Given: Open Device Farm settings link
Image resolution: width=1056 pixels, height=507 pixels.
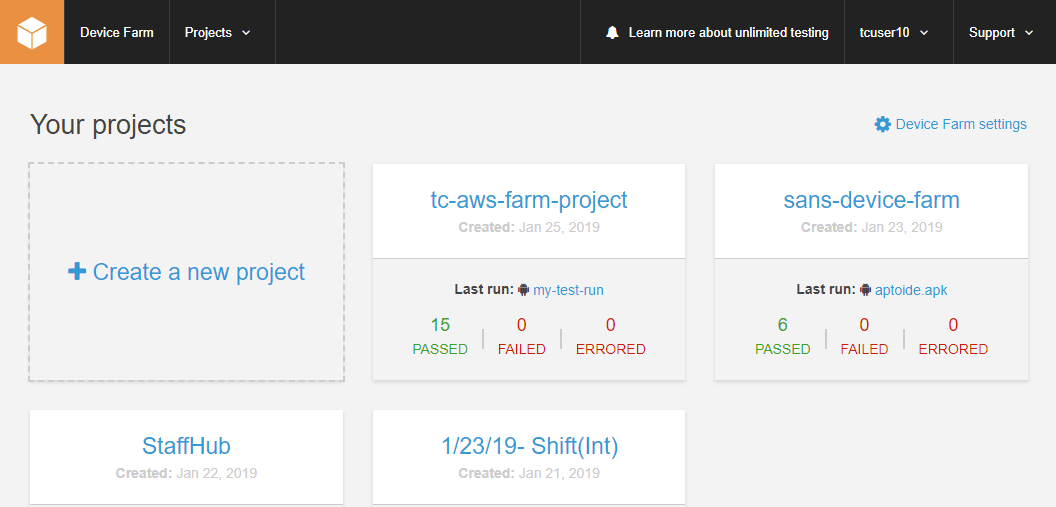Looking at the screenshot, I should pos(961,124).
